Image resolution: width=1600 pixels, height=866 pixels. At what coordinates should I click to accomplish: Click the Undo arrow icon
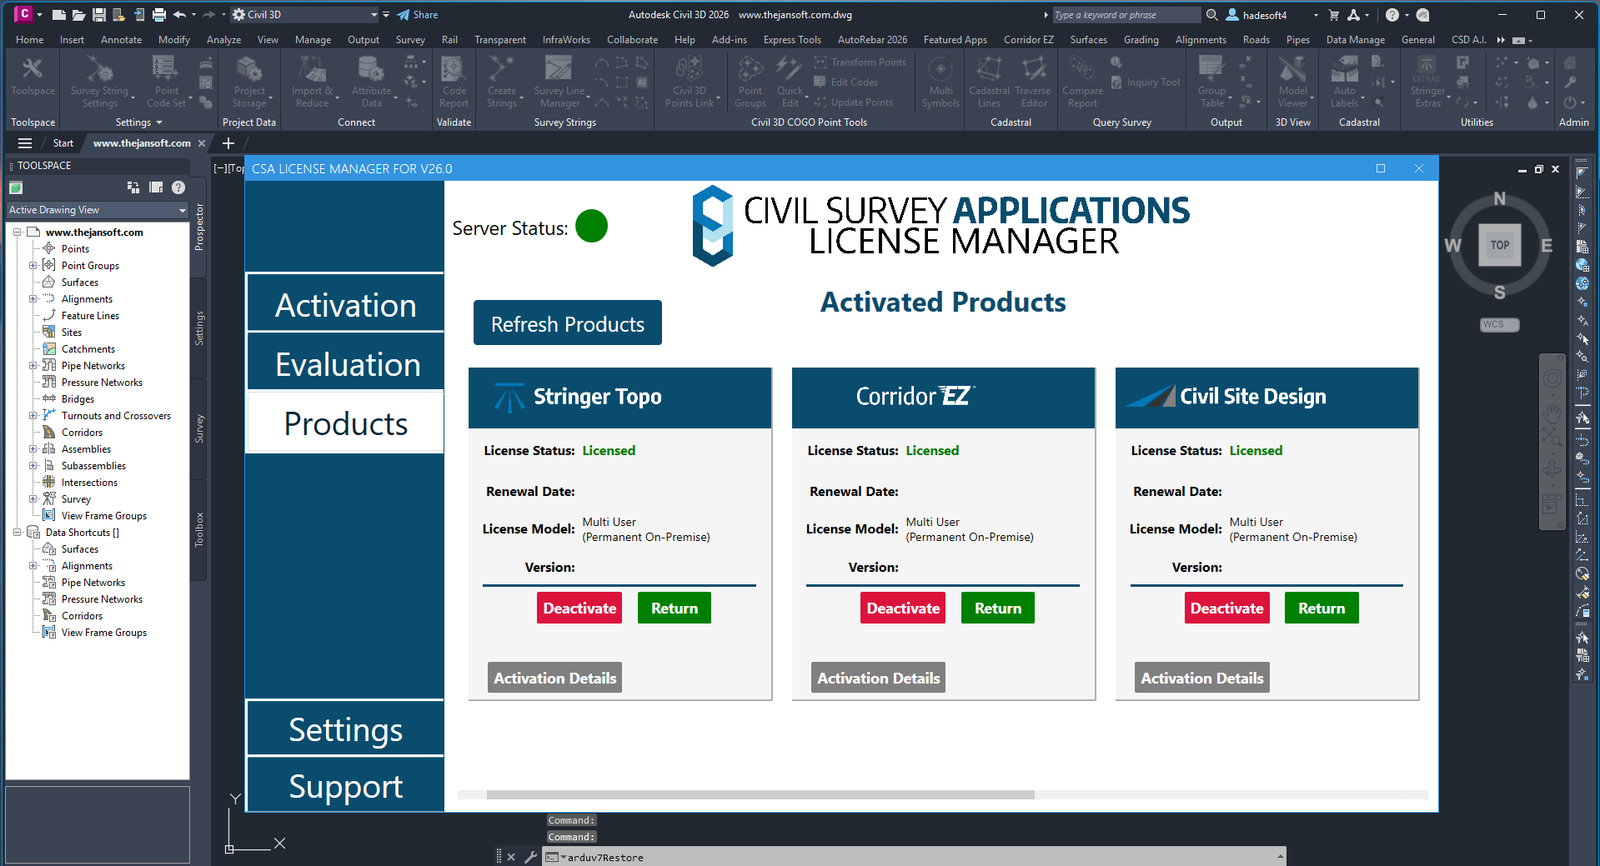[x=179, y=15]
